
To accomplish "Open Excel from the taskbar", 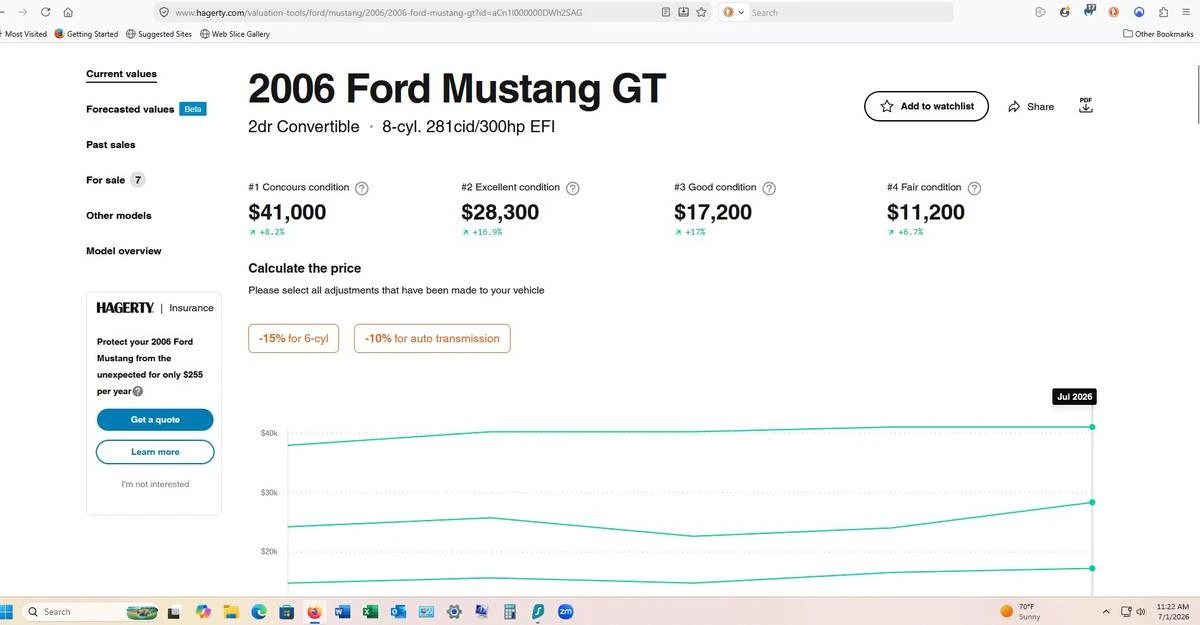I will click(x=370, y=612).
